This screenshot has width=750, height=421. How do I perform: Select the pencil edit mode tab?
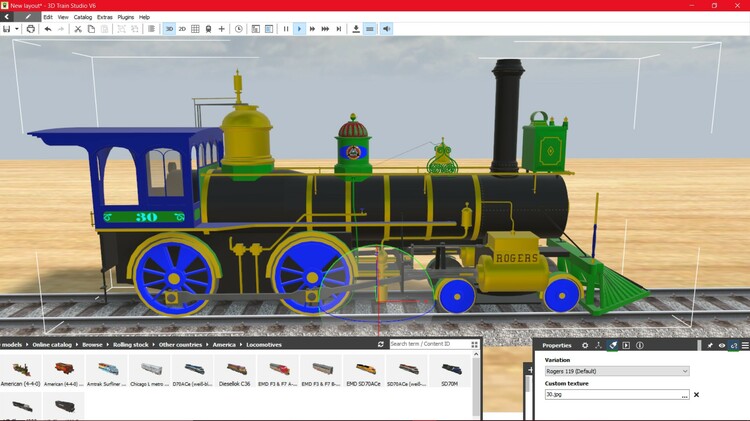tap(28, 17)
